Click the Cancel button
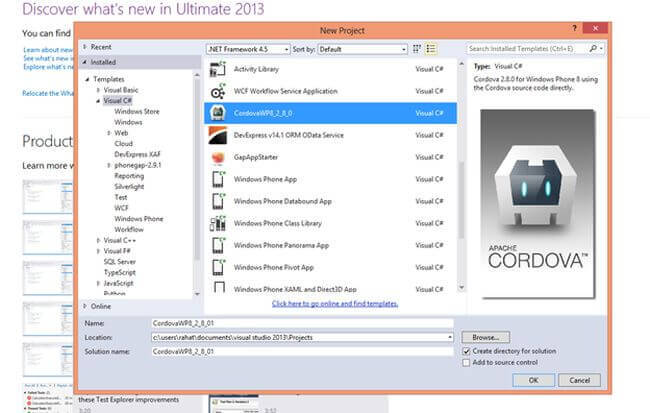This screenshot has height=413, width=650. click(x=580, y=380)
